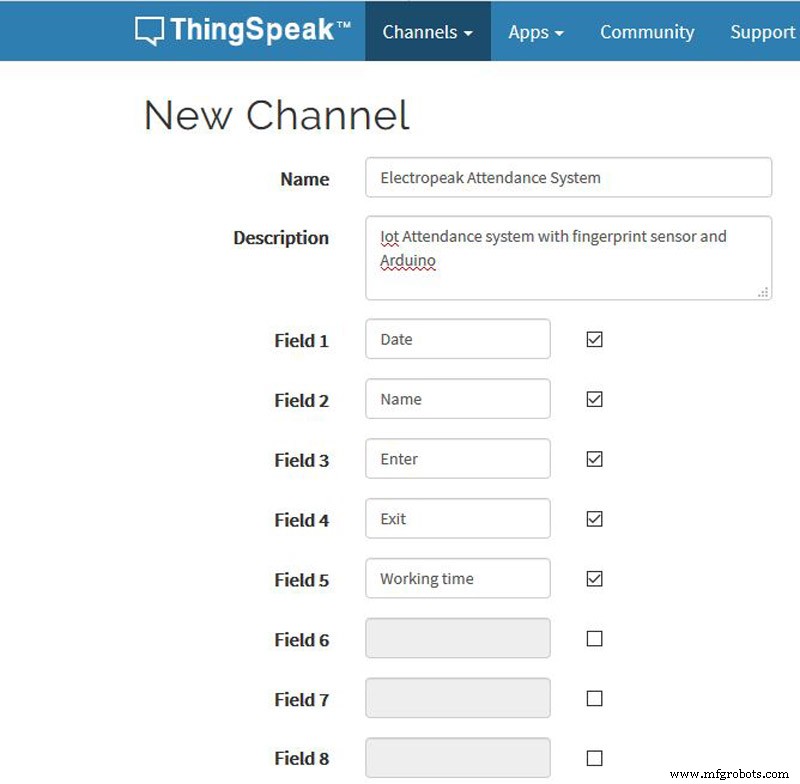The image size is (800, 784).
Task: Expand the Apps dropdown menu
Action: pos(535,32)
